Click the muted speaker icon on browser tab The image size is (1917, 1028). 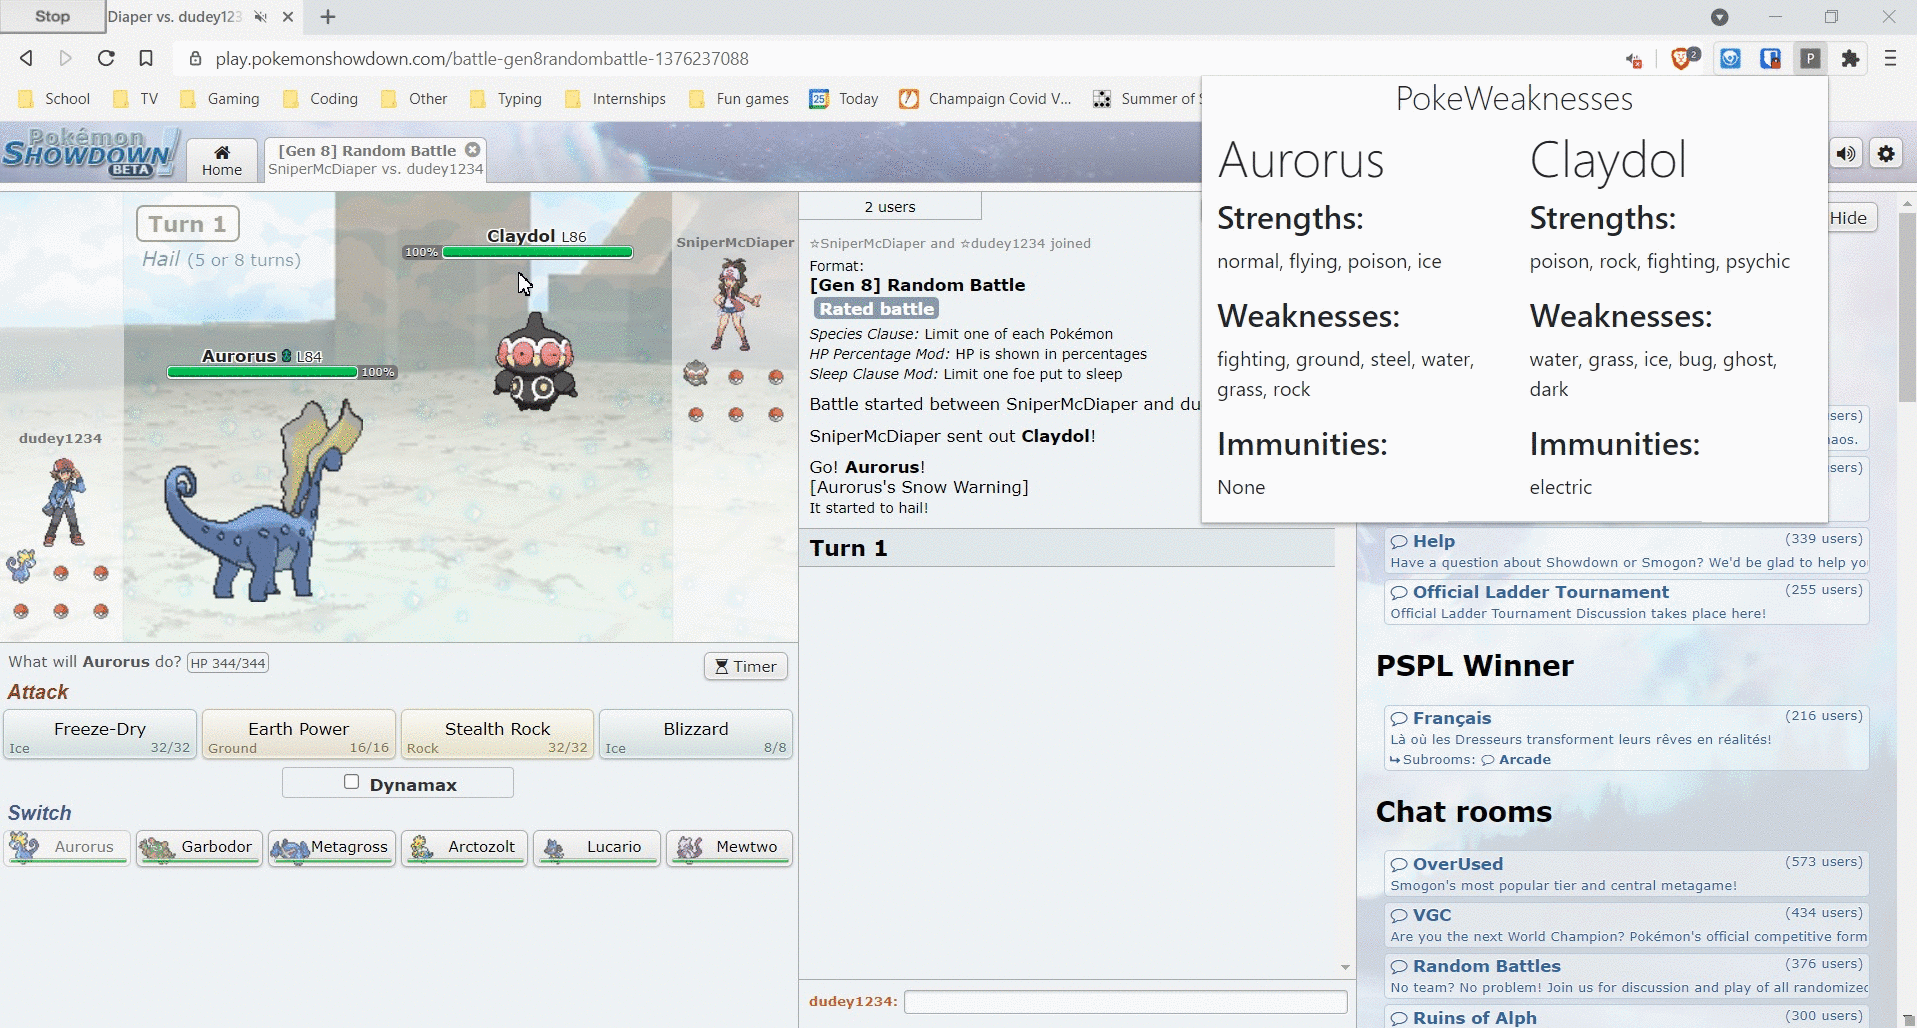coord(260,16)
